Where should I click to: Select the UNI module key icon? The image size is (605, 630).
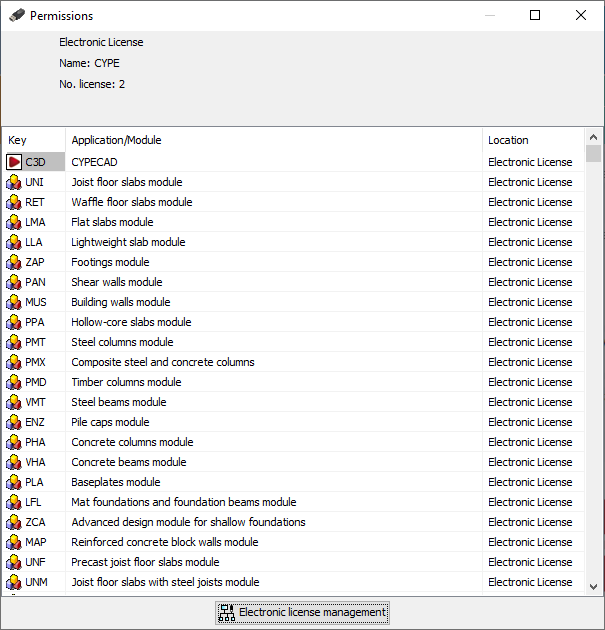[x=14, y=182]
